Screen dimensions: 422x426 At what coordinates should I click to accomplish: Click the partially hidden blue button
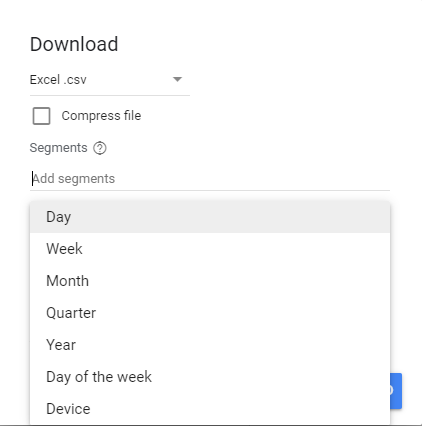396,391
